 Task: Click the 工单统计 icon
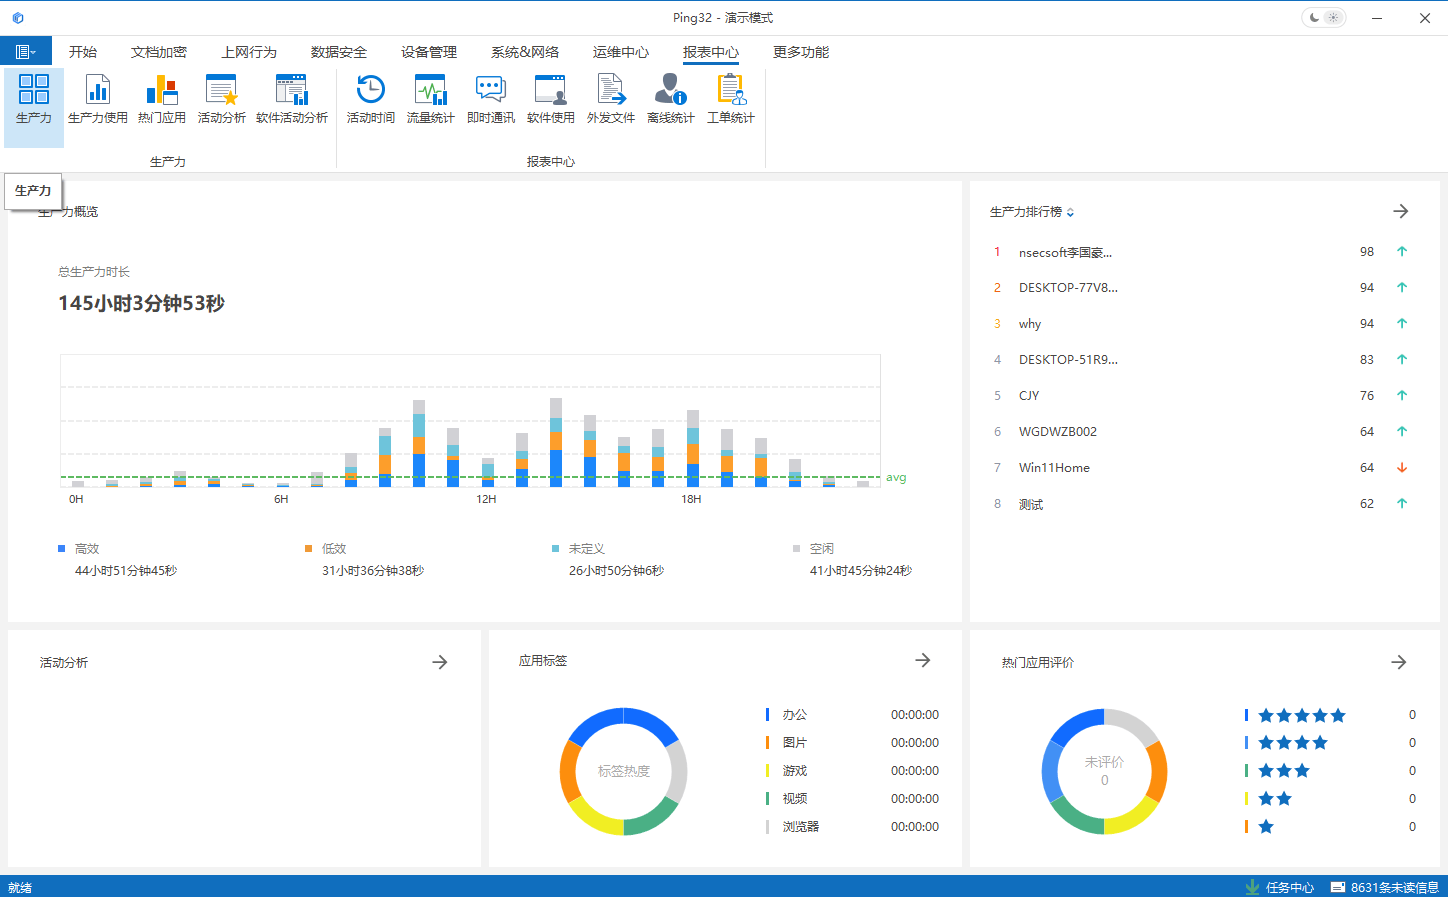click(x=730, y=99)
